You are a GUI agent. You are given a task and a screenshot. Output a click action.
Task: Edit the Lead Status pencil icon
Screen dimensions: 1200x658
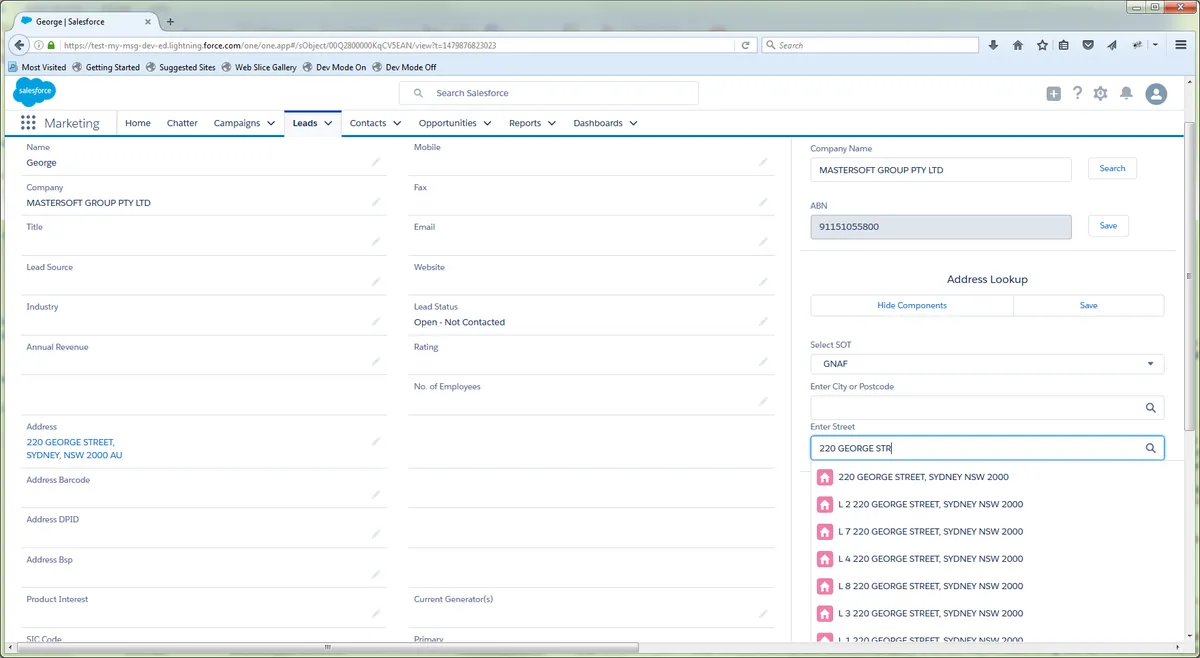763,321
